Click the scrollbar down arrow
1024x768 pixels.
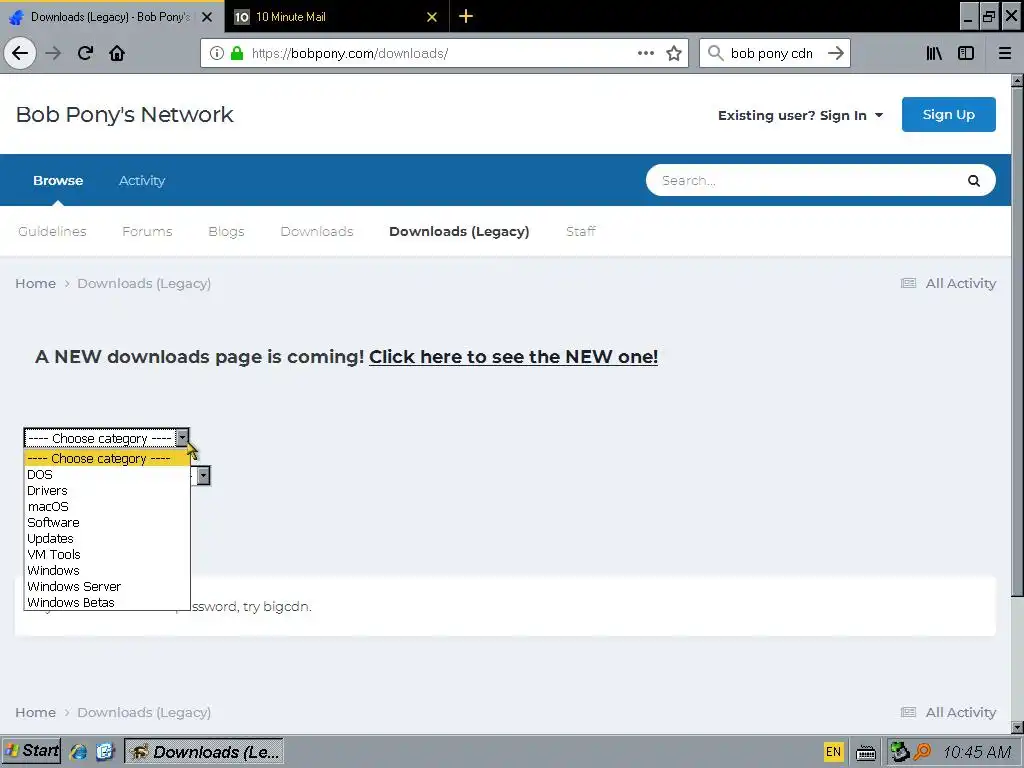click(x=1017, y=727)
